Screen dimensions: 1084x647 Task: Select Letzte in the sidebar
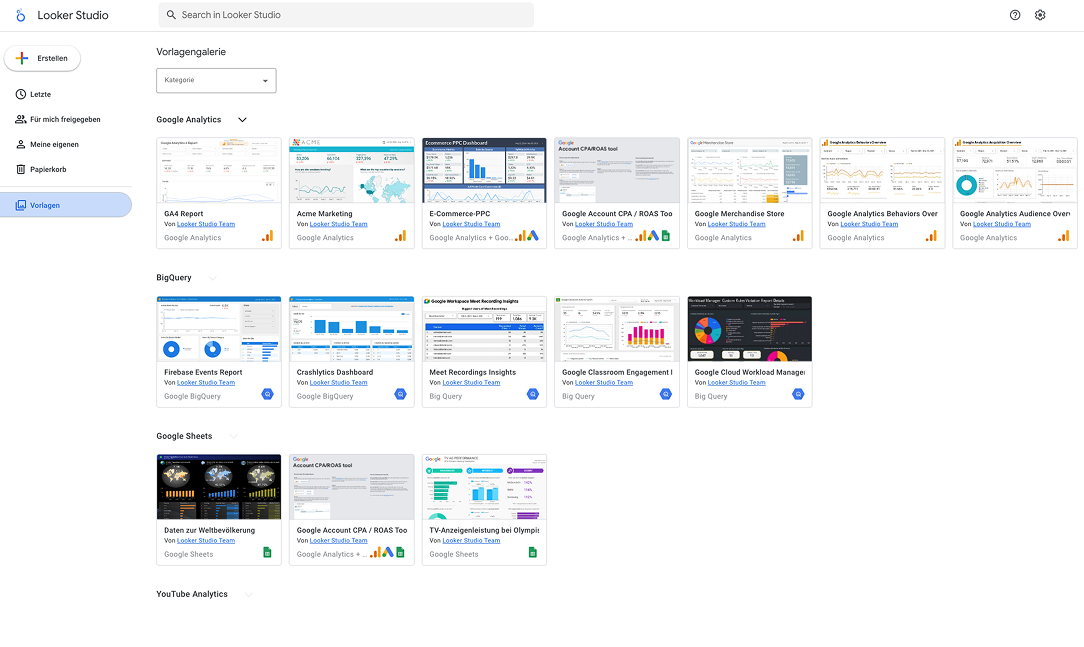click(x=40, y=94)
